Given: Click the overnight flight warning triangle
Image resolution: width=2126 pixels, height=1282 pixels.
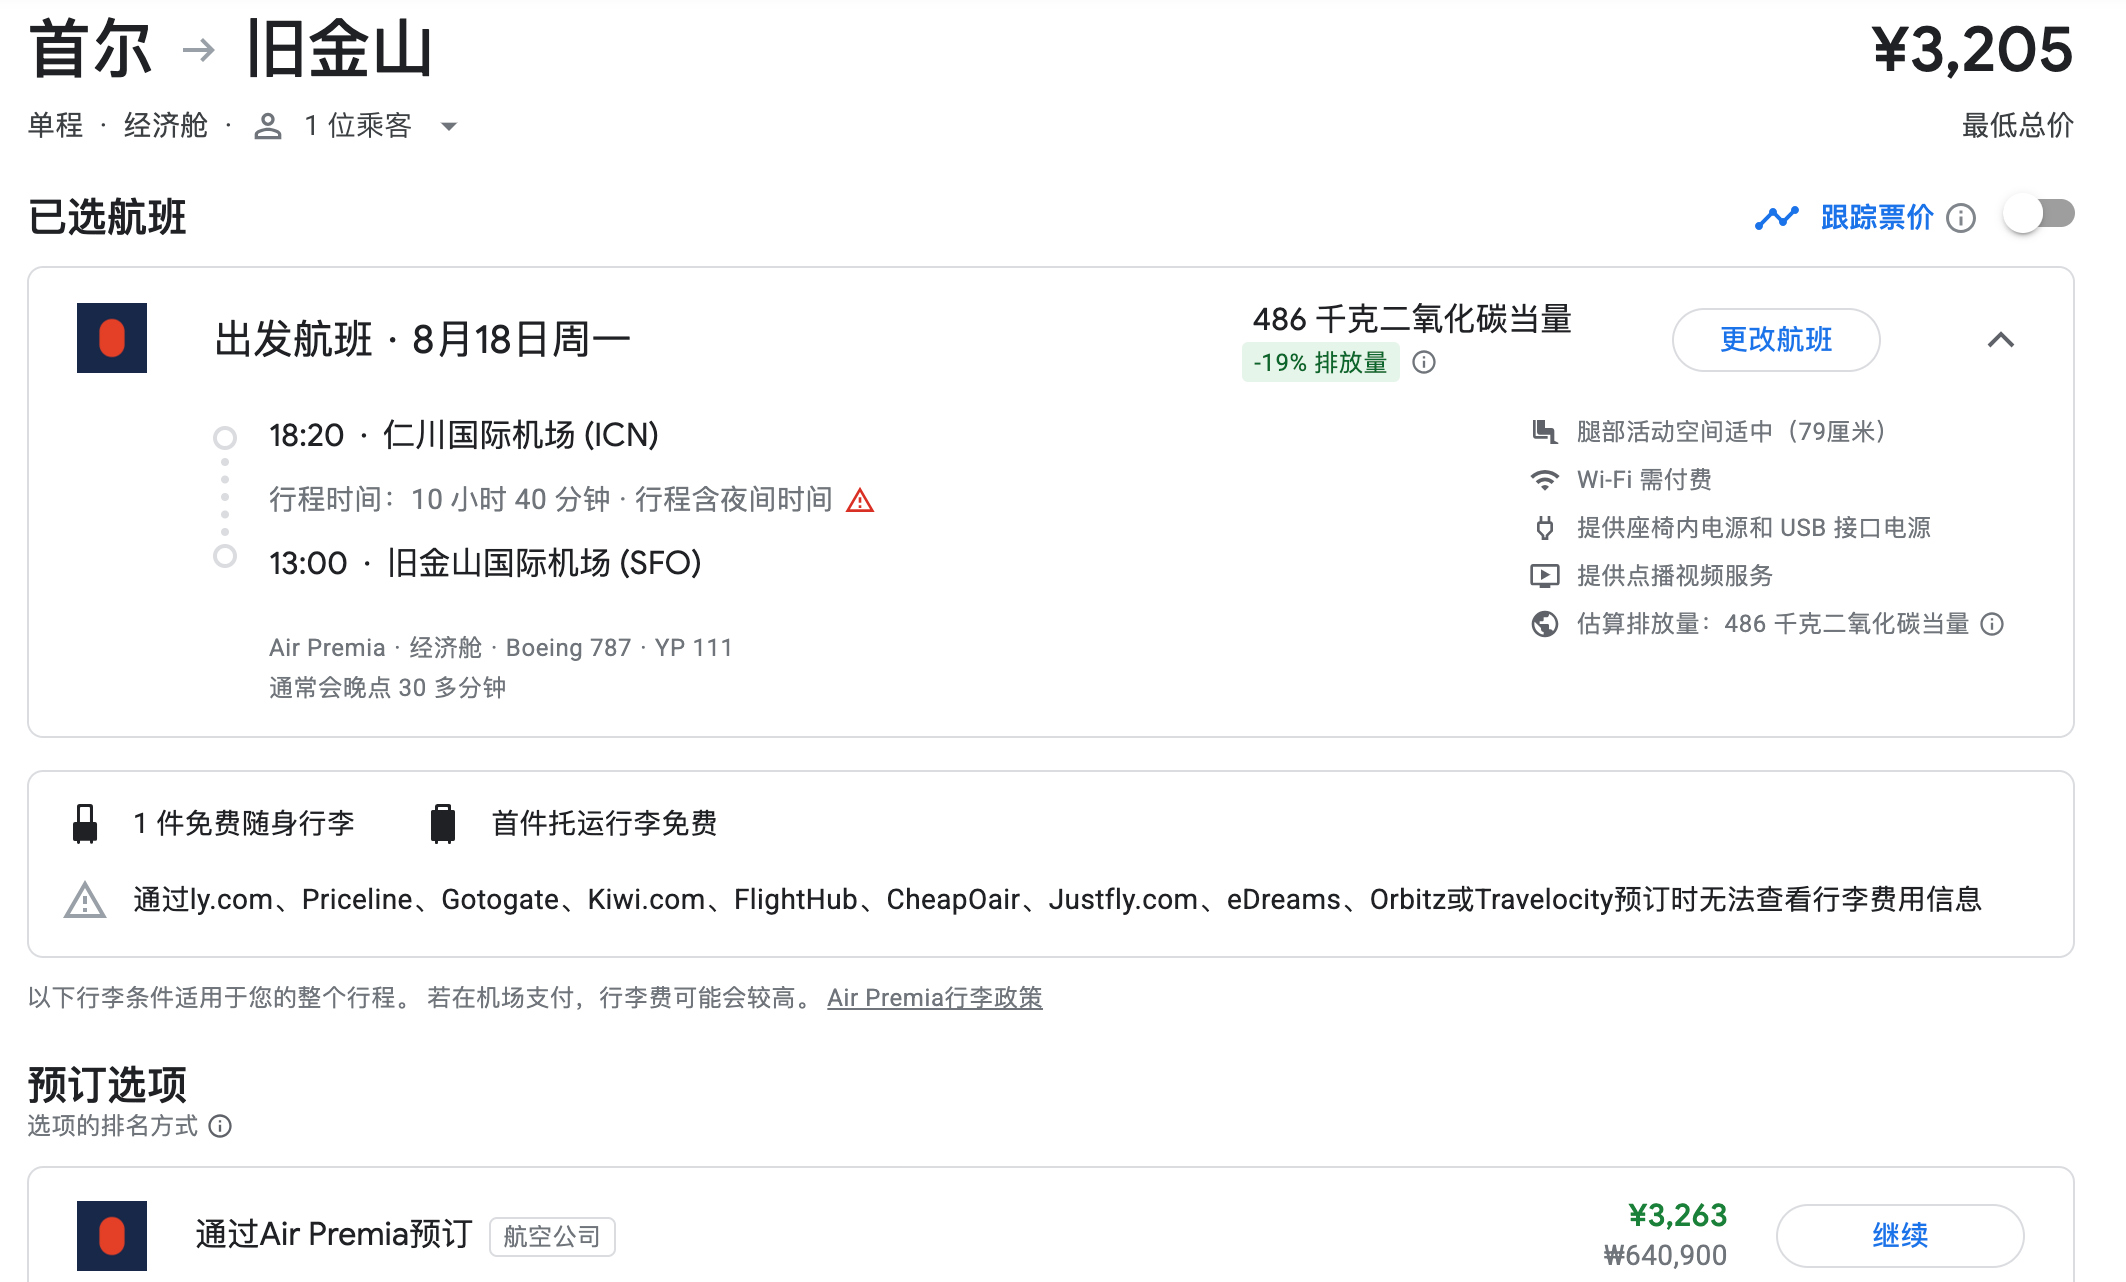Looking at the screenshot, I should point(860,500).
